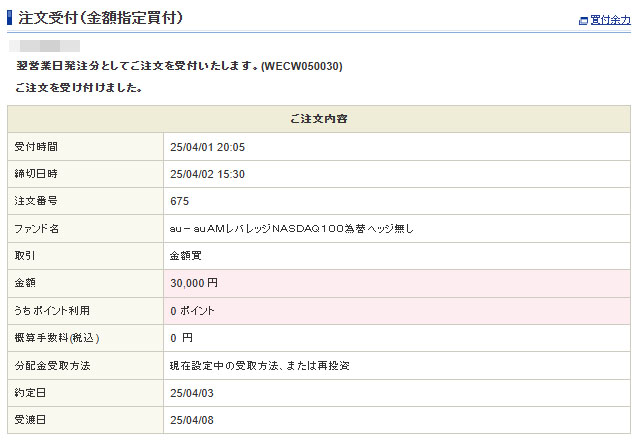Click the ご注文内容 table header
Viewport: 638px width, 441px height.
pos(319,119)
